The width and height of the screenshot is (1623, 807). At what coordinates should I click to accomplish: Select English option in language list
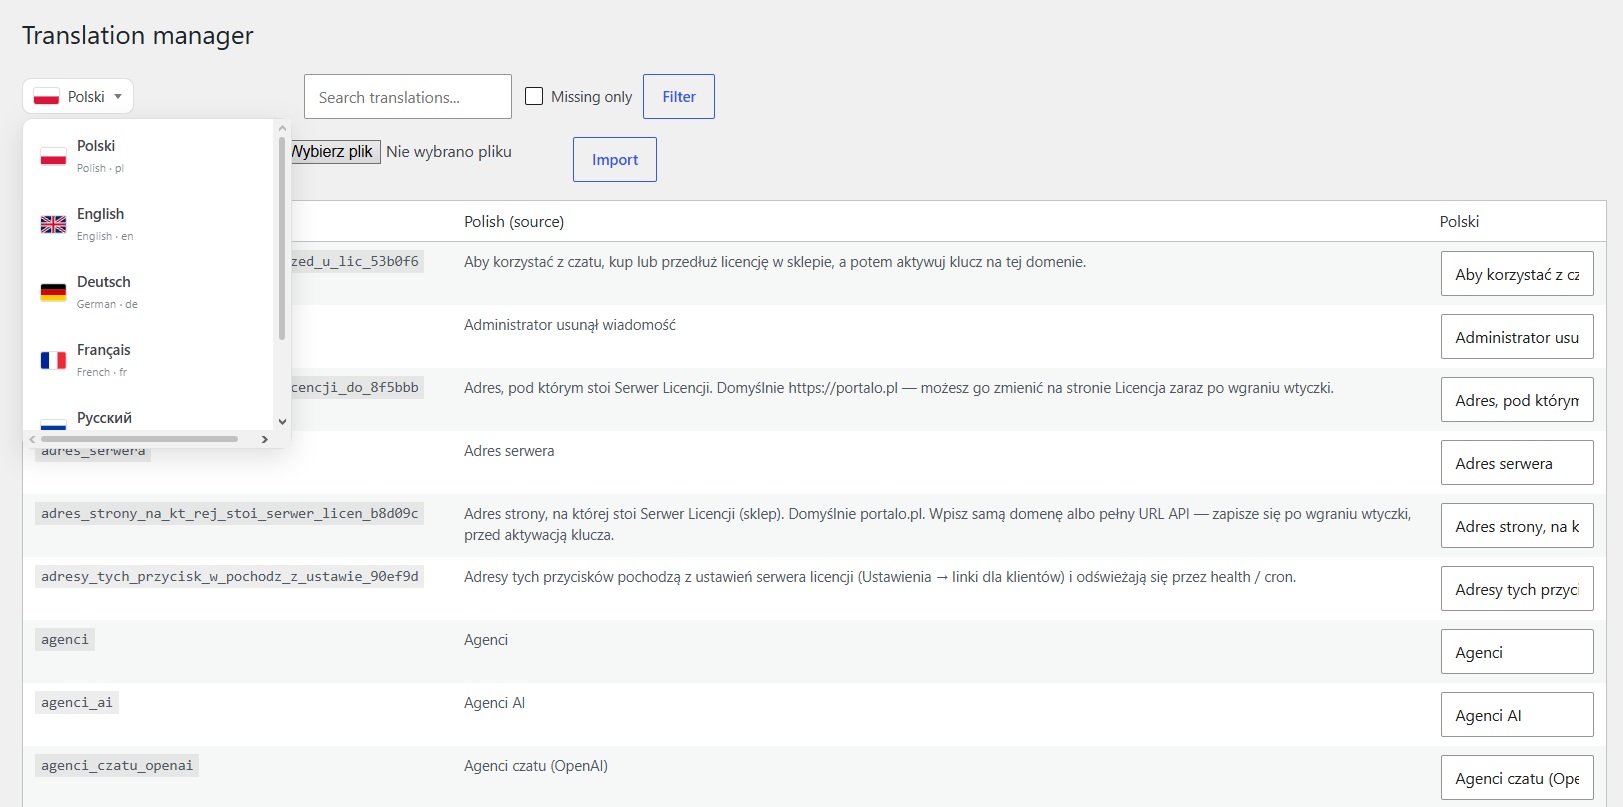click(x=148, y=224)
